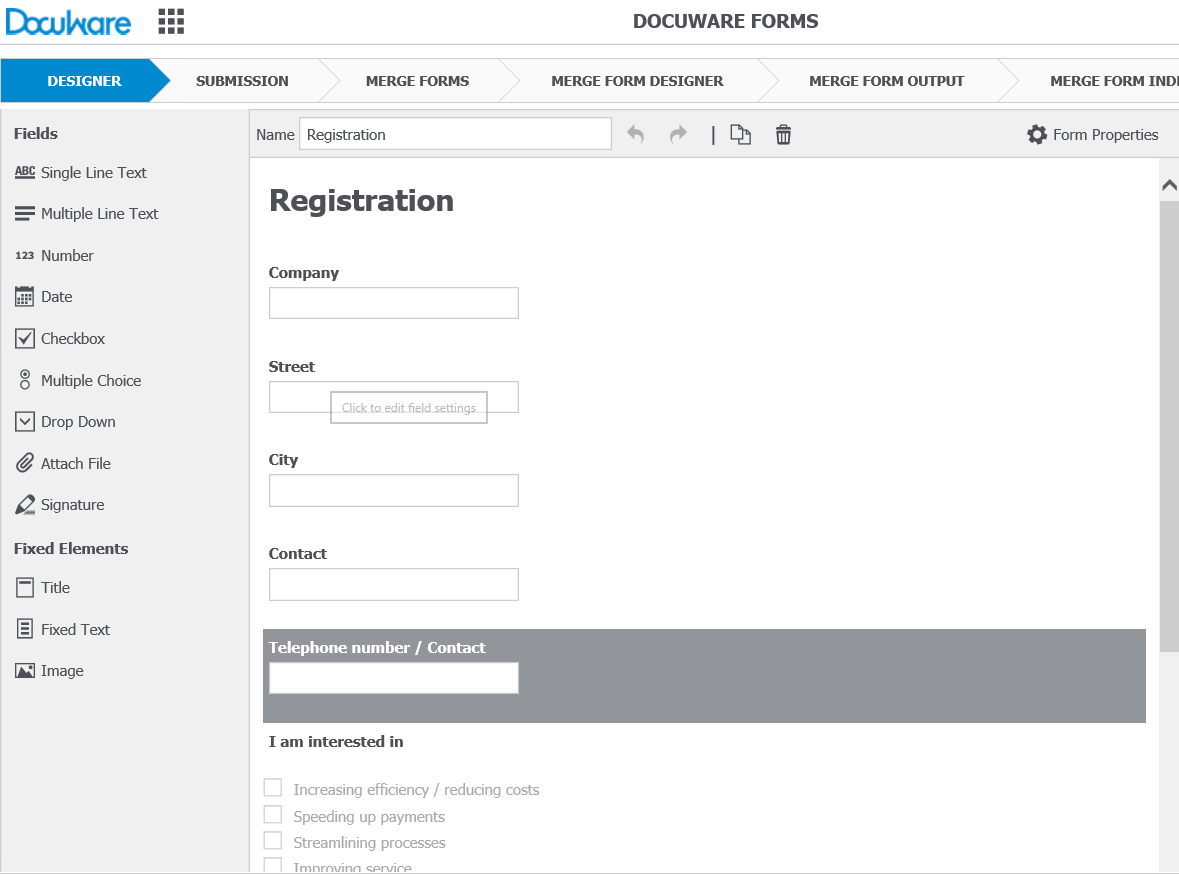The width and height of the screenshot is (1179, 874).
Task: Add a Drop Down field
Action: coord(77,421)
